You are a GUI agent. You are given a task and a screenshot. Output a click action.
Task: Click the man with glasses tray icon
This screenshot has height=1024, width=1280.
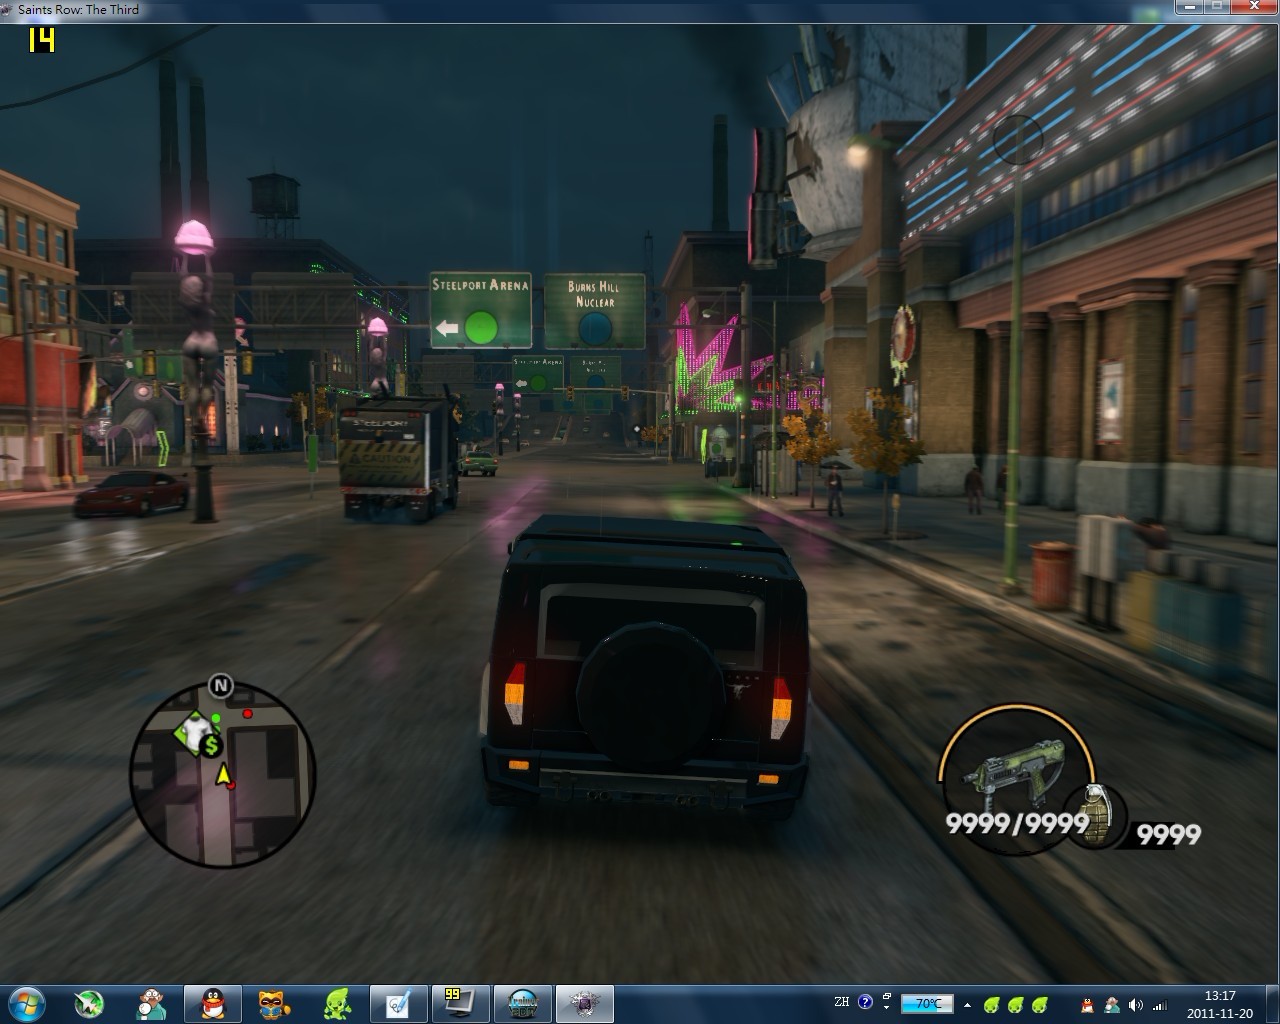click(x=1112, y=1004)
